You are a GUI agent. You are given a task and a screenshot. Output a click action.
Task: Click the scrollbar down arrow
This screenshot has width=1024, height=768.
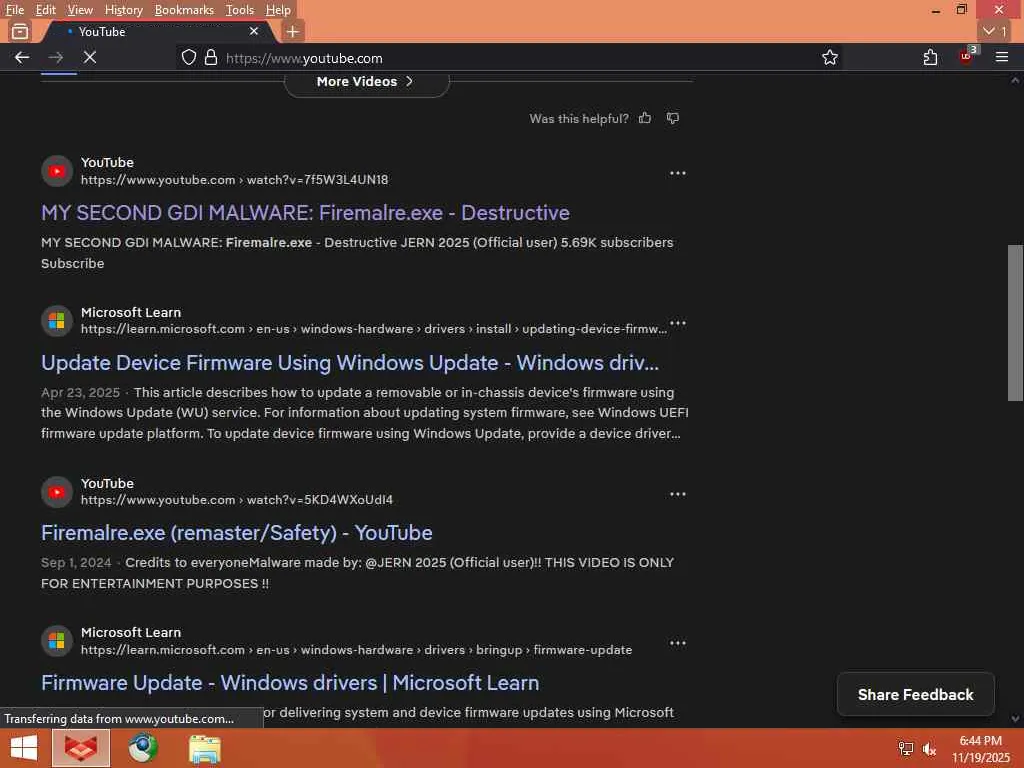[x=1015, y=718]
